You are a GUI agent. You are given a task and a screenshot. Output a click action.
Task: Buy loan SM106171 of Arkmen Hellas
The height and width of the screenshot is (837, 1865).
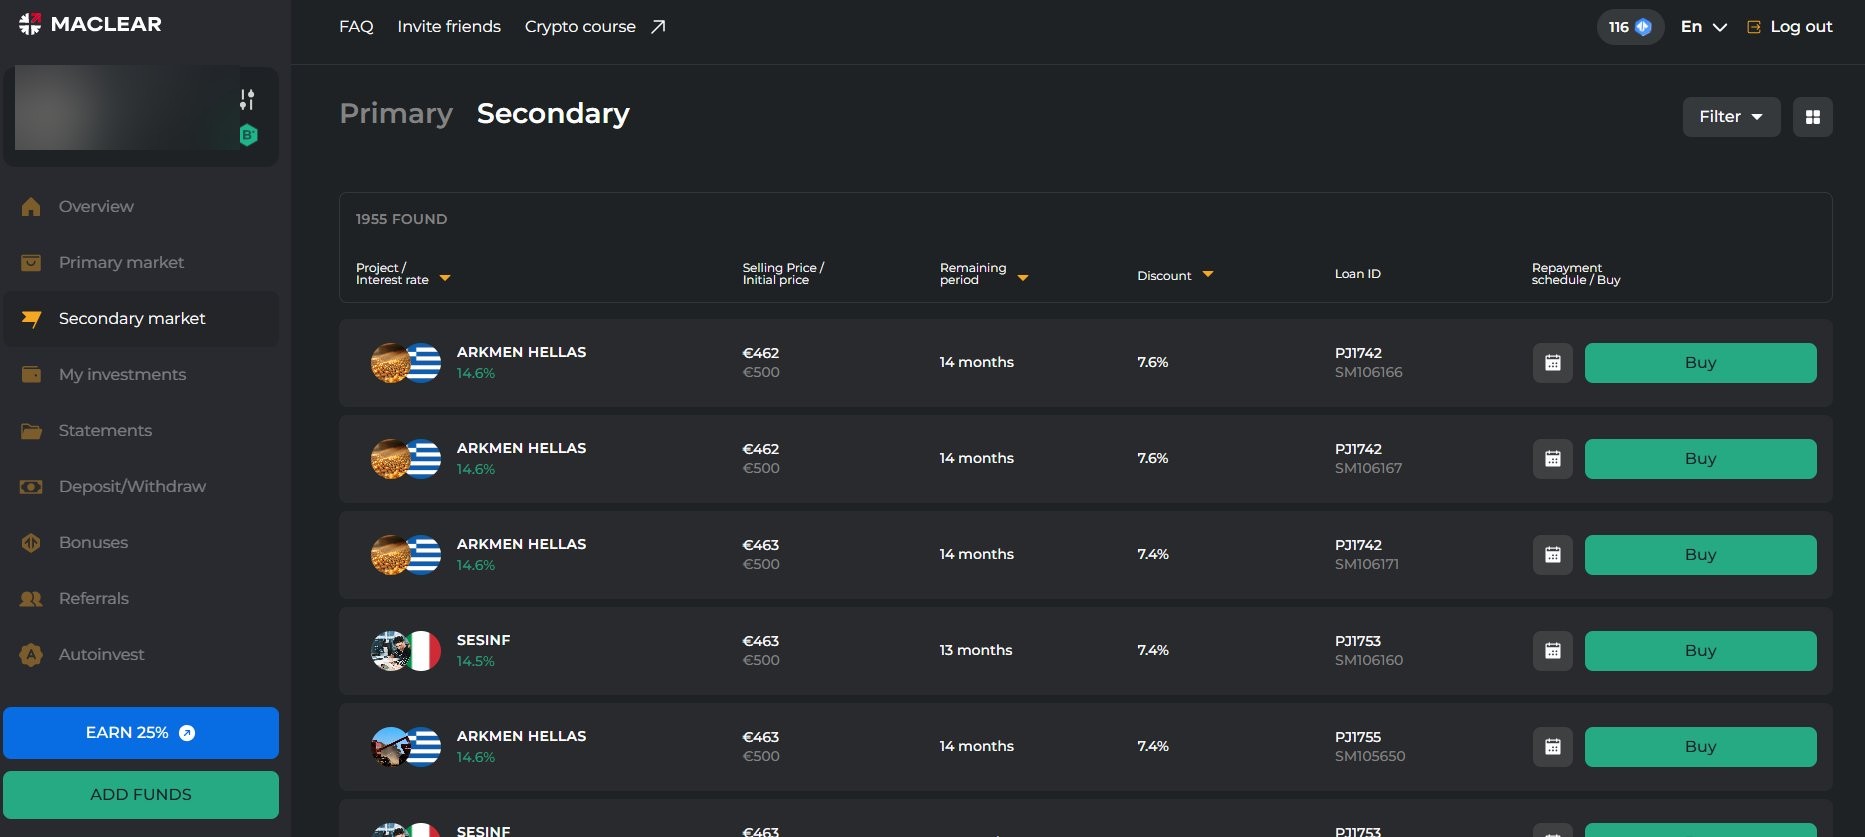(x=1700, y=555)
